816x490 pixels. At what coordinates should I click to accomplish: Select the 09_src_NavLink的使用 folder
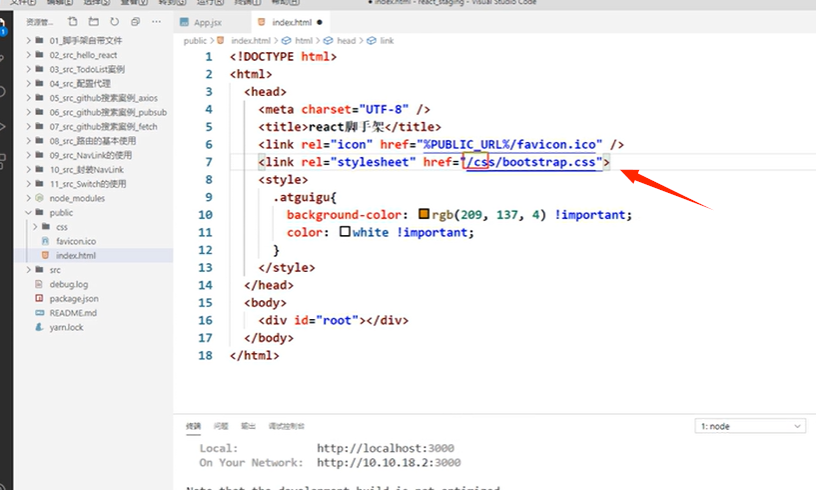tap(91, 155)
